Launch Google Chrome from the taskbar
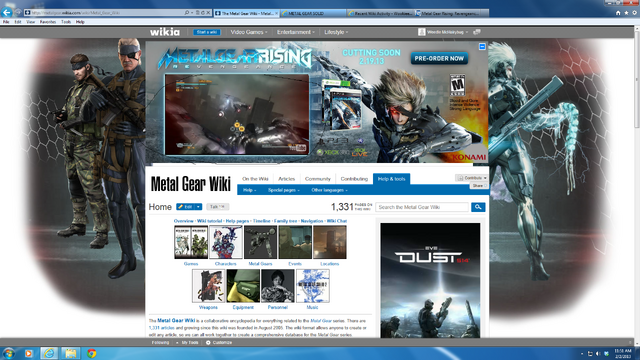 pos(91,353)
